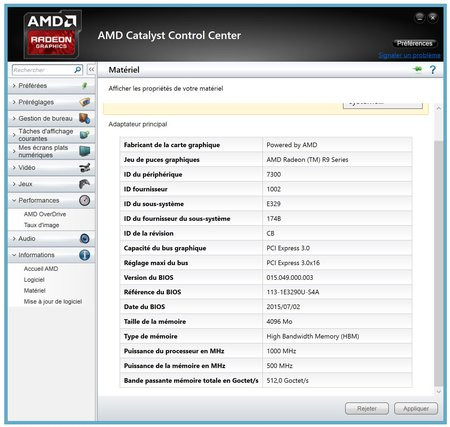Screen dimensions: 450x427
Task: Click in the Rechercher search field
Action: pyautogui.click(x=43, y=70)
